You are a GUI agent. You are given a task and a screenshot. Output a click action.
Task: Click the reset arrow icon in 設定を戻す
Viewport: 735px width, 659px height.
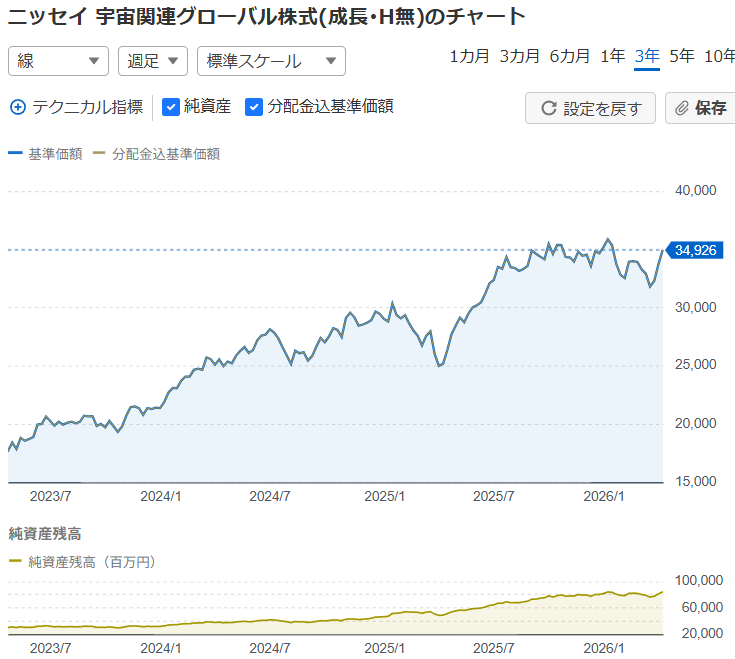(x=548, y=109)
